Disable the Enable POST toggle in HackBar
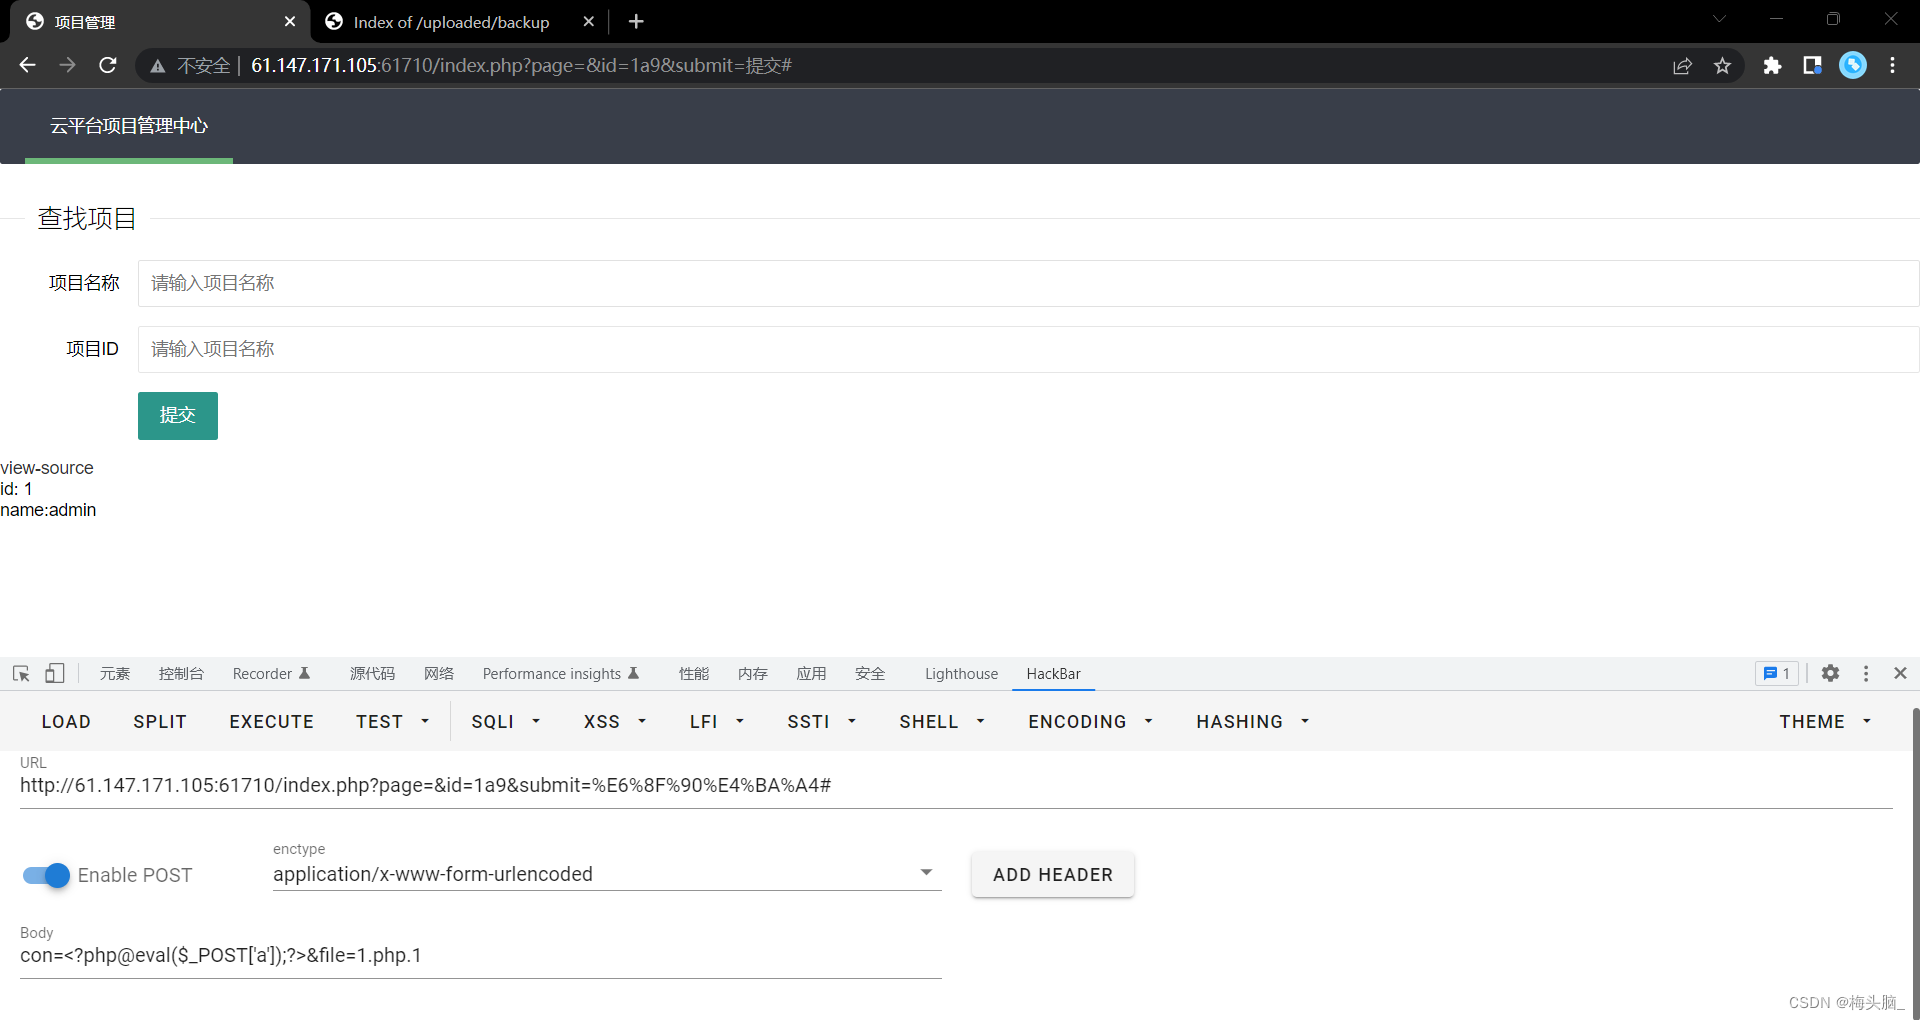1920x1020 pixels. [x=45, y=875]
